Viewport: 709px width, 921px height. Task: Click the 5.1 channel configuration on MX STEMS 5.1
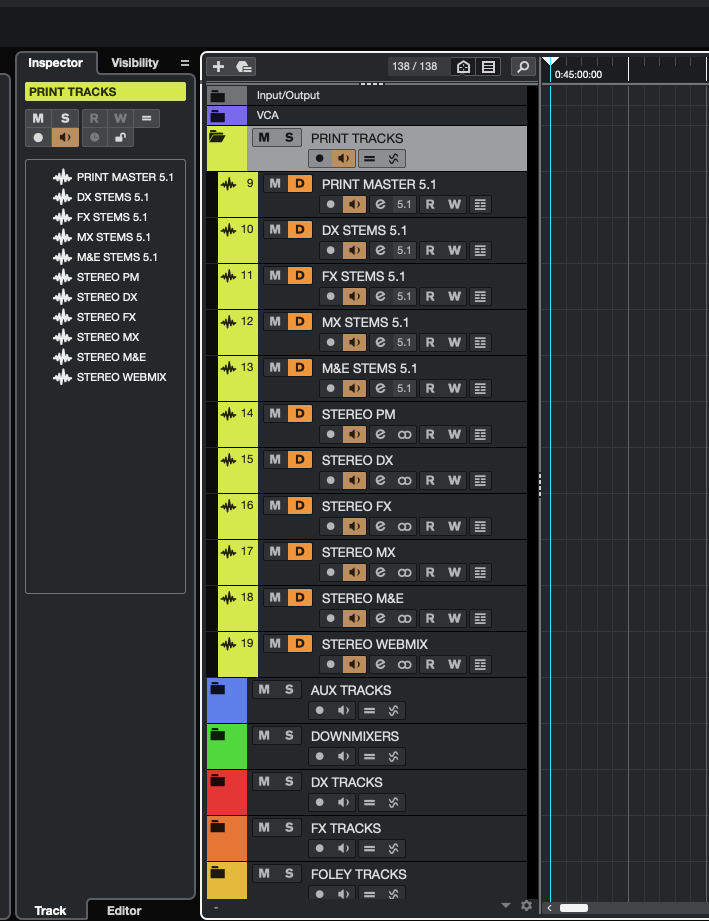click(404, 342)
